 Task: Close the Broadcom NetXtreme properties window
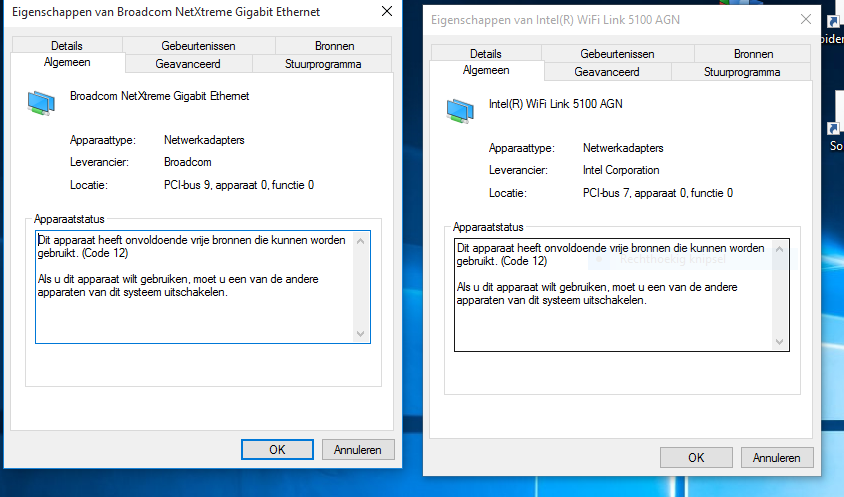pos(386,11)
